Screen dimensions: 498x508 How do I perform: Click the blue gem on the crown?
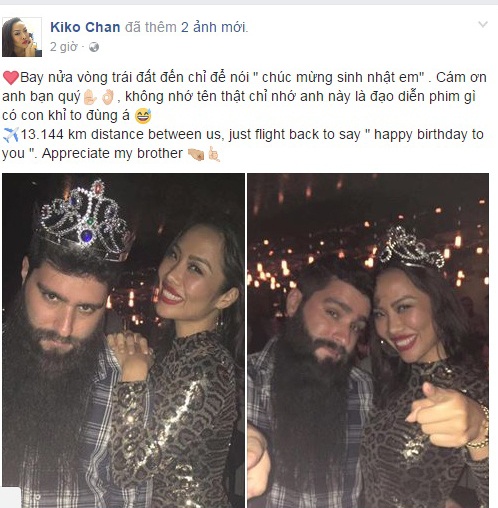click(86, 236)
